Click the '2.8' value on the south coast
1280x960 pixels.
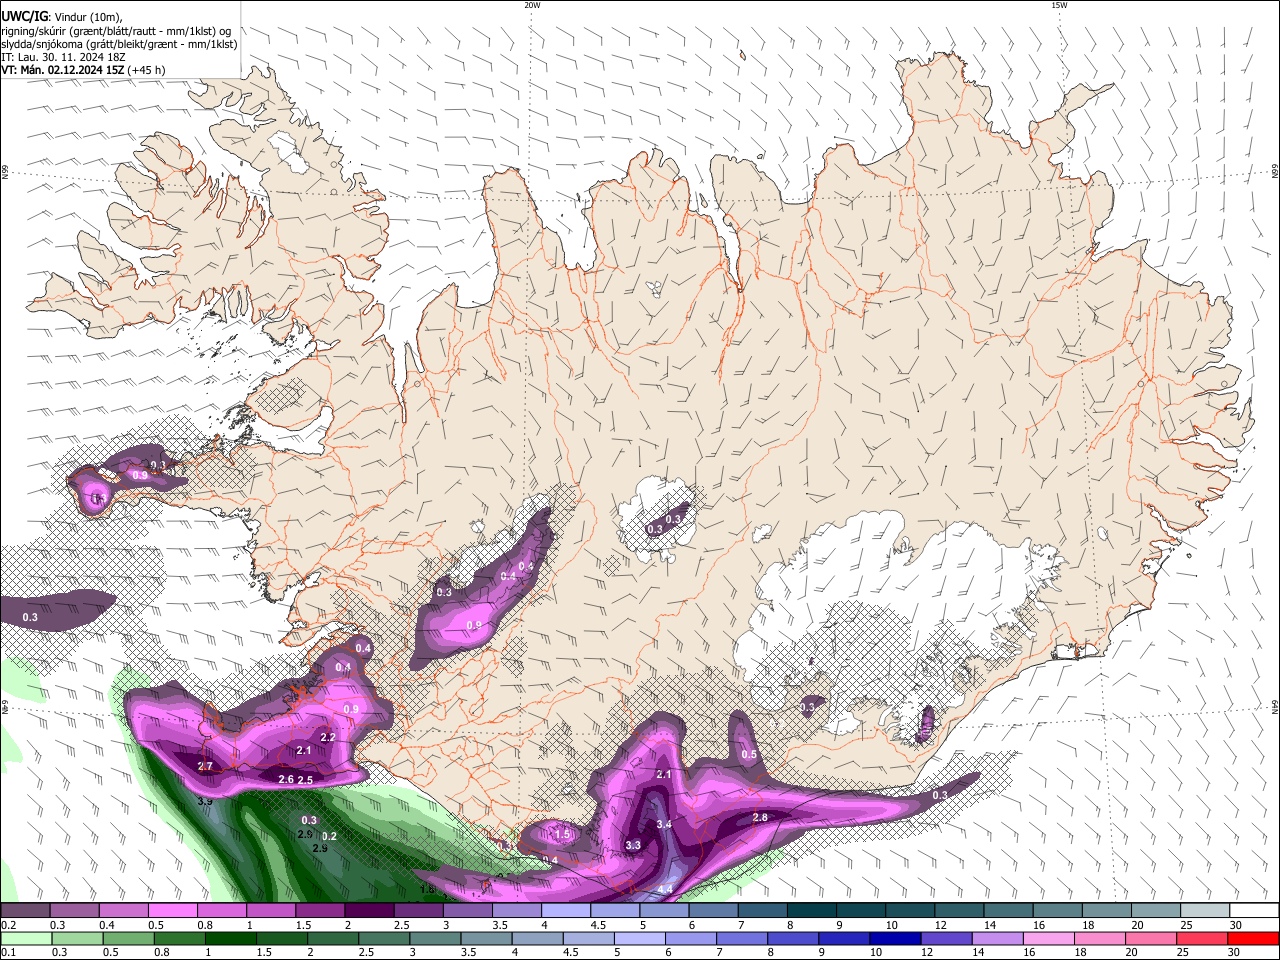click(x=760, y=818)
